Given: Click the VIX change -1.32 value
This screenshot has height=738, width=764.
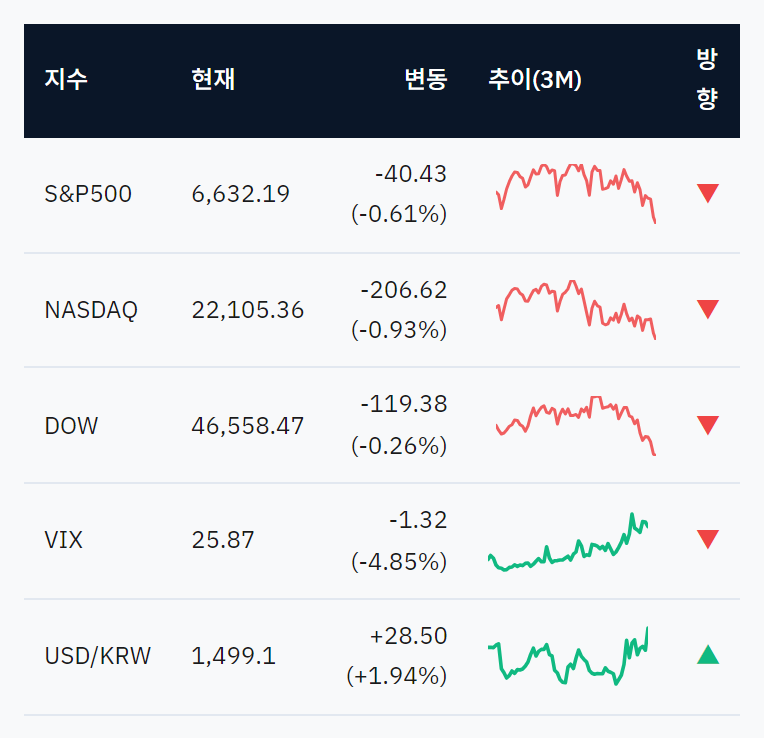Looking at the screenshot, I should coord(418,520).
